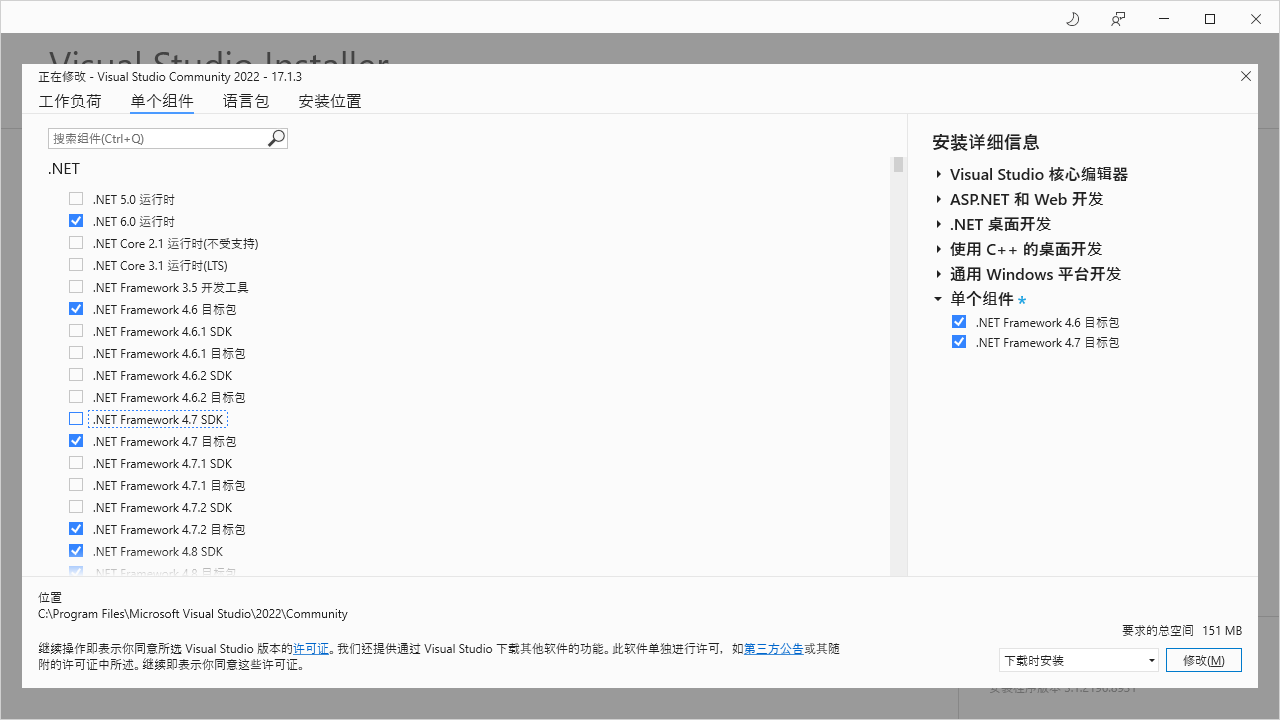Open the 许可证 link
The image size is (1280, 720).
[x=311, y=648]
